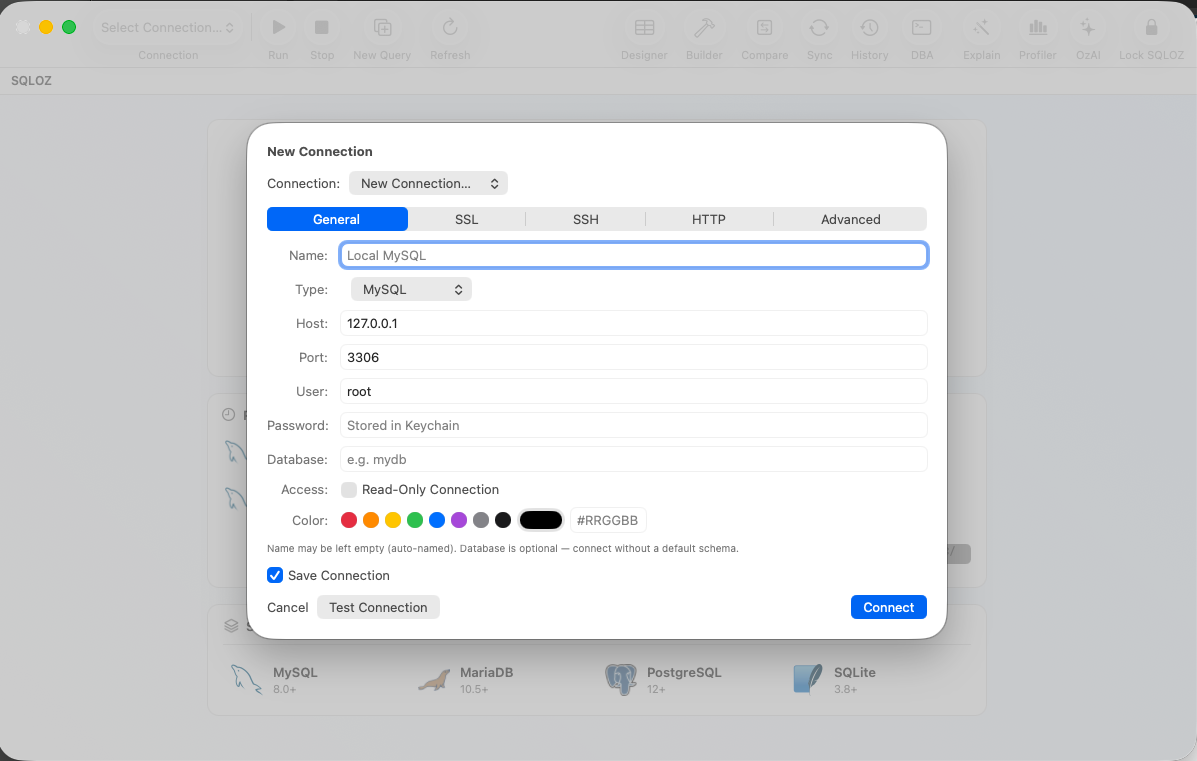Click the Test Connection button

click(378, 607)
